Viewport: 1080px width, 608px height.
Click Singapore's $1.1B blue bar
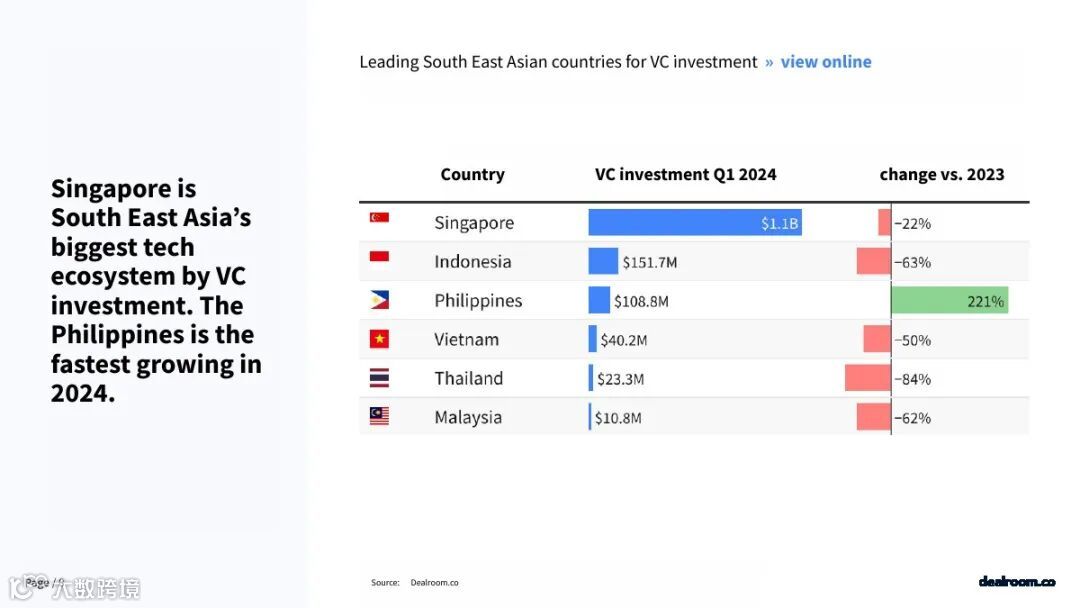[x=694, y=223]
